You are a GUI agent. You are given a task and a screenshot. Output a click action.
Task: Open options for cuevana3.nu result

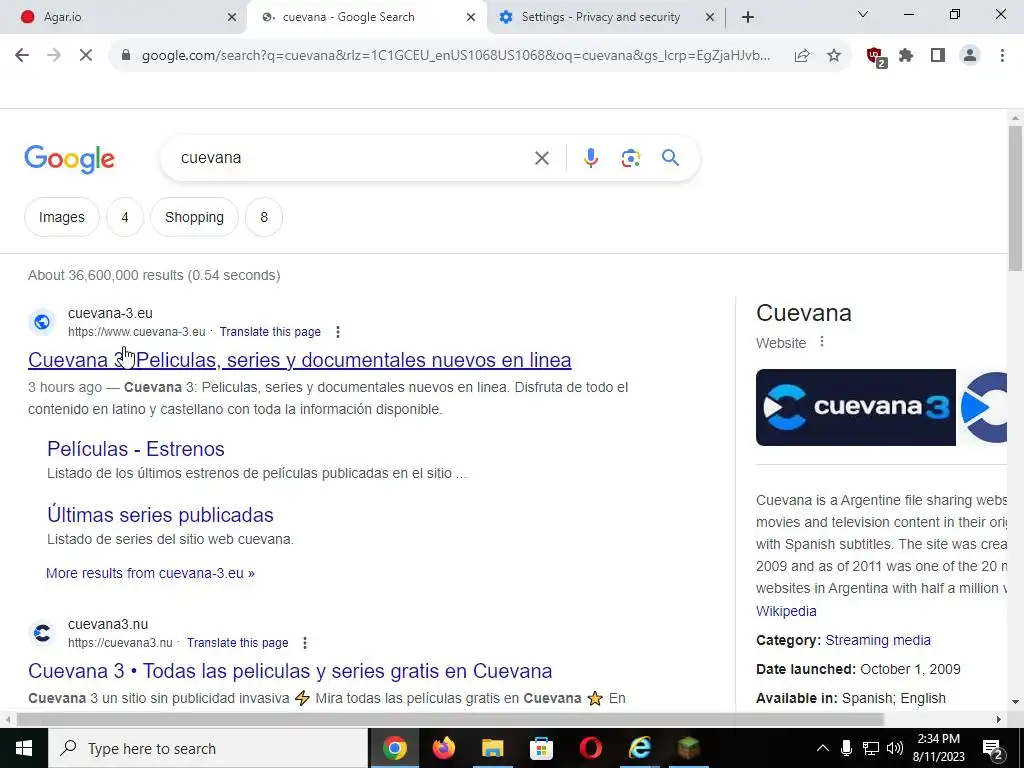tap(304, 643)
